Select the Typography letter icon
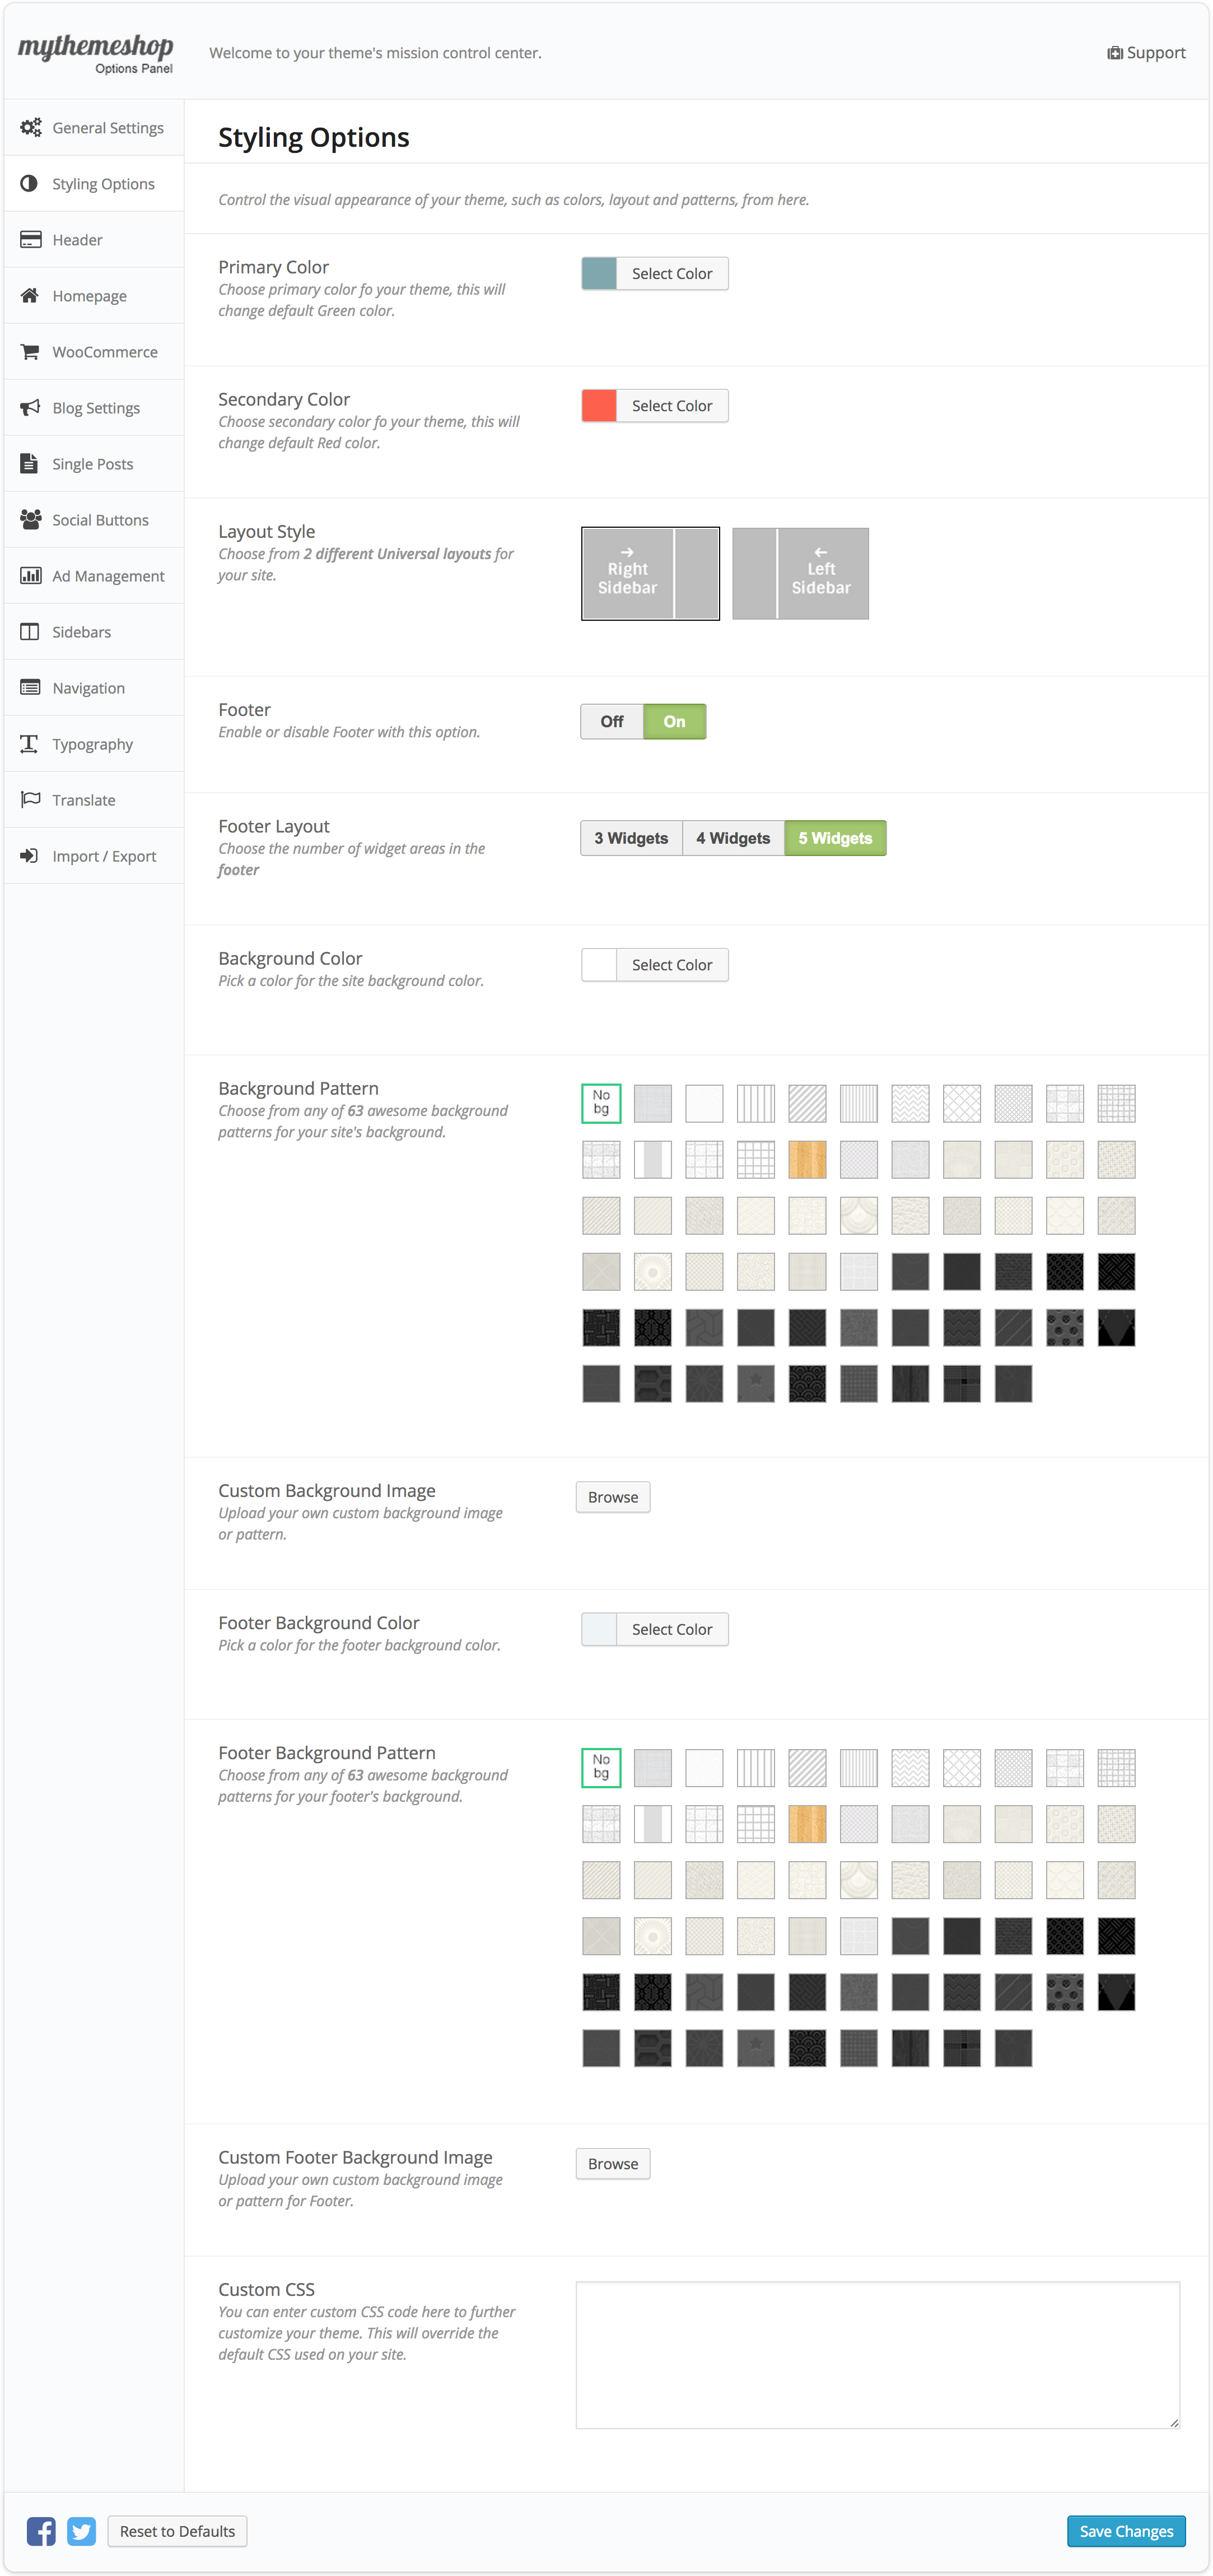This screenshot has width=1213, height=2576. pos(30,743)
